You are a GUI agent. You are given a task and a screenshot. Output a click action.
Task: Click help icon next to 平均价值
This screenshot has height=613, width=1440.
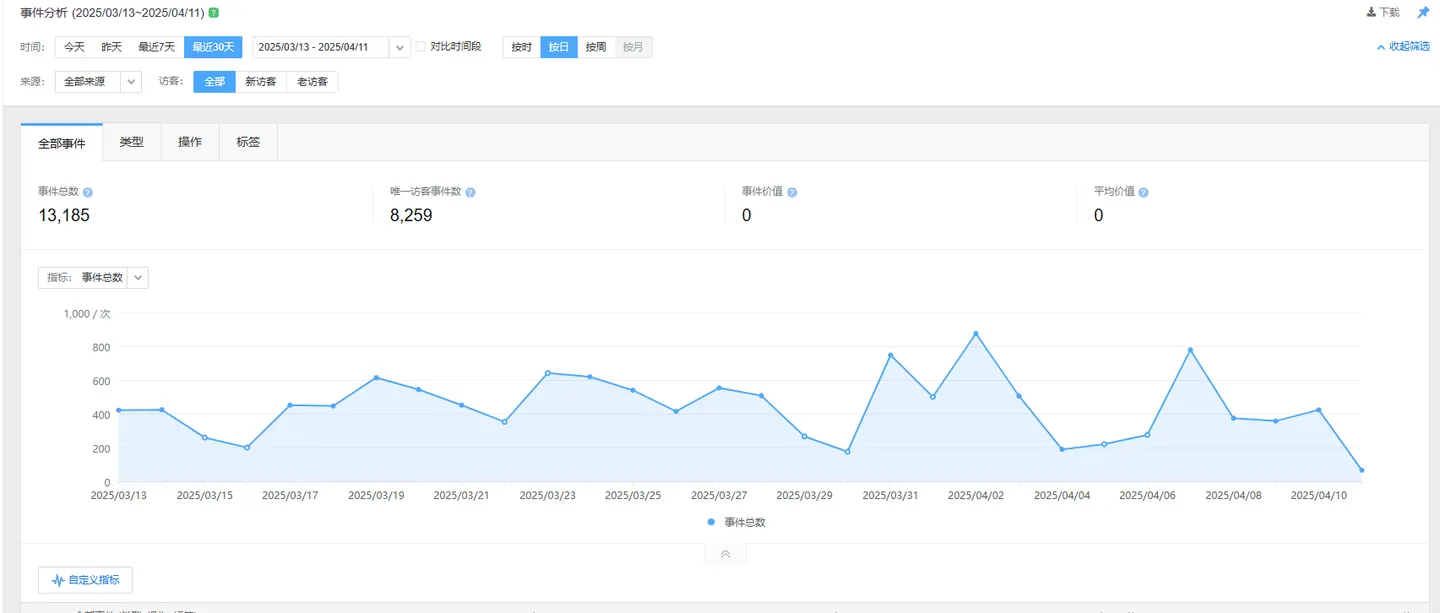(x=1143, y=192)
